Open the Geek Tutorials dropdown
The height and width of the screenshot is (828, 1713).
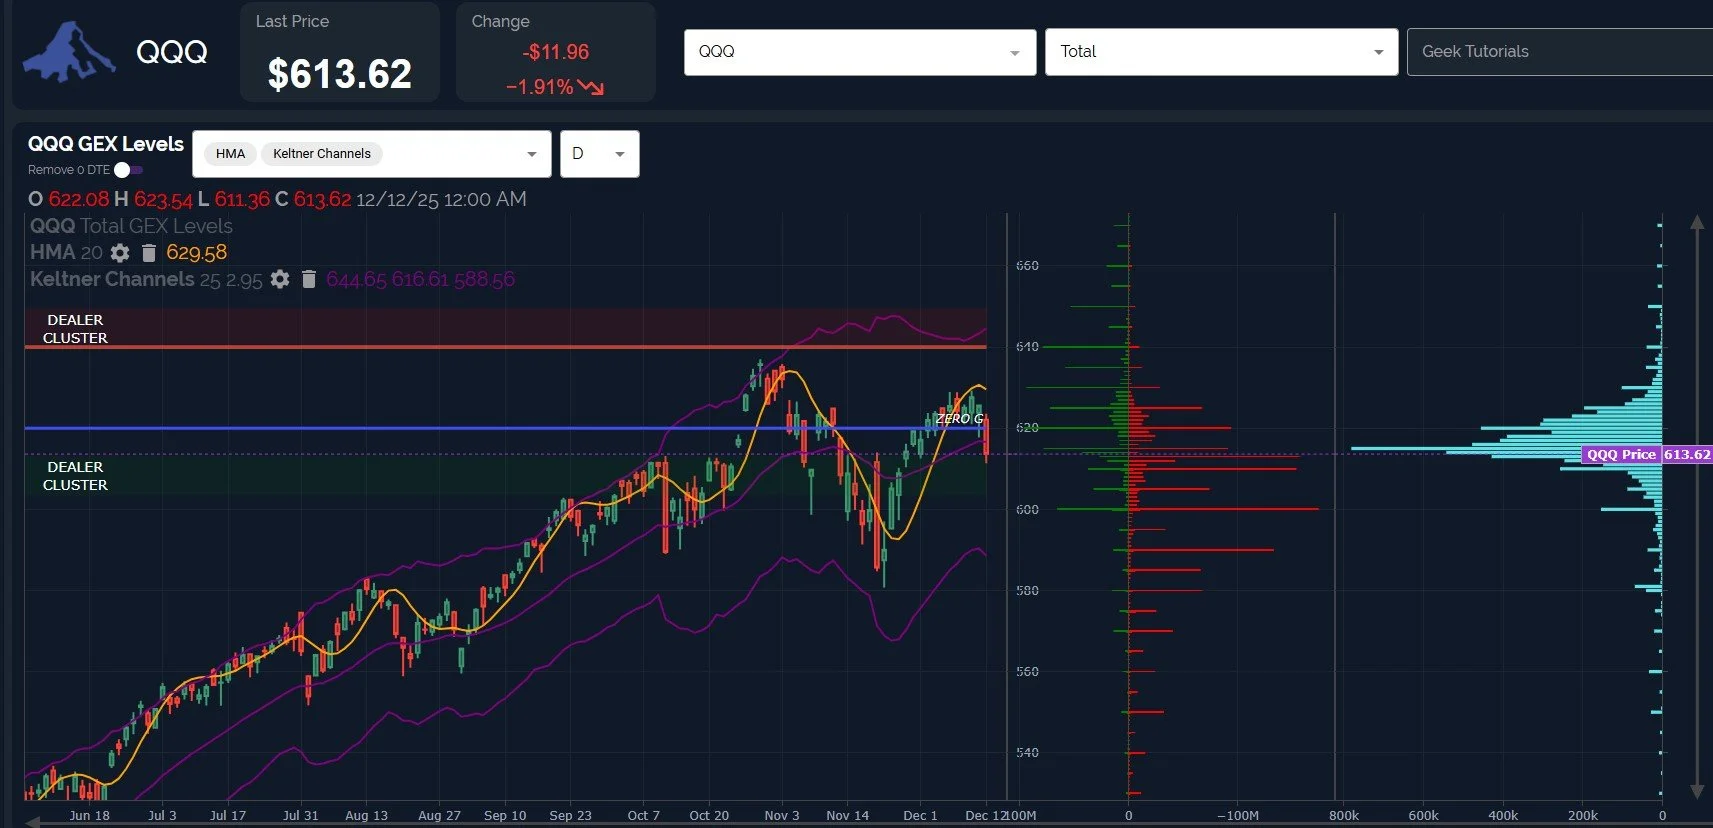click(1560, 52)
